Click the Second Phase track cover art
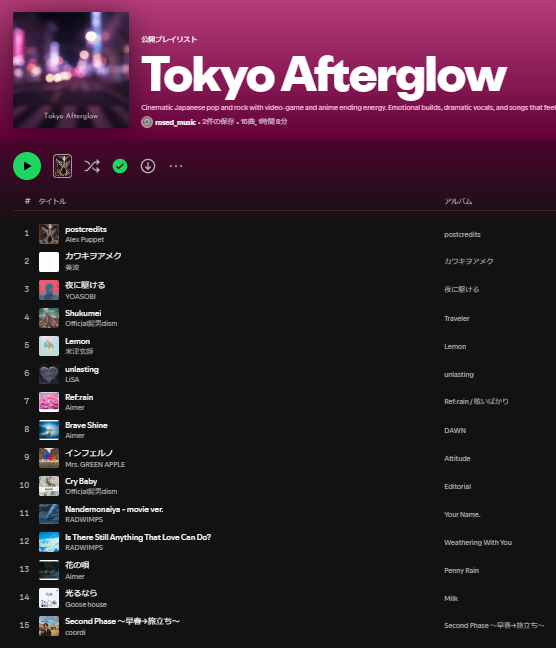This screenshot has width=556, height=648. coord(49,626)
